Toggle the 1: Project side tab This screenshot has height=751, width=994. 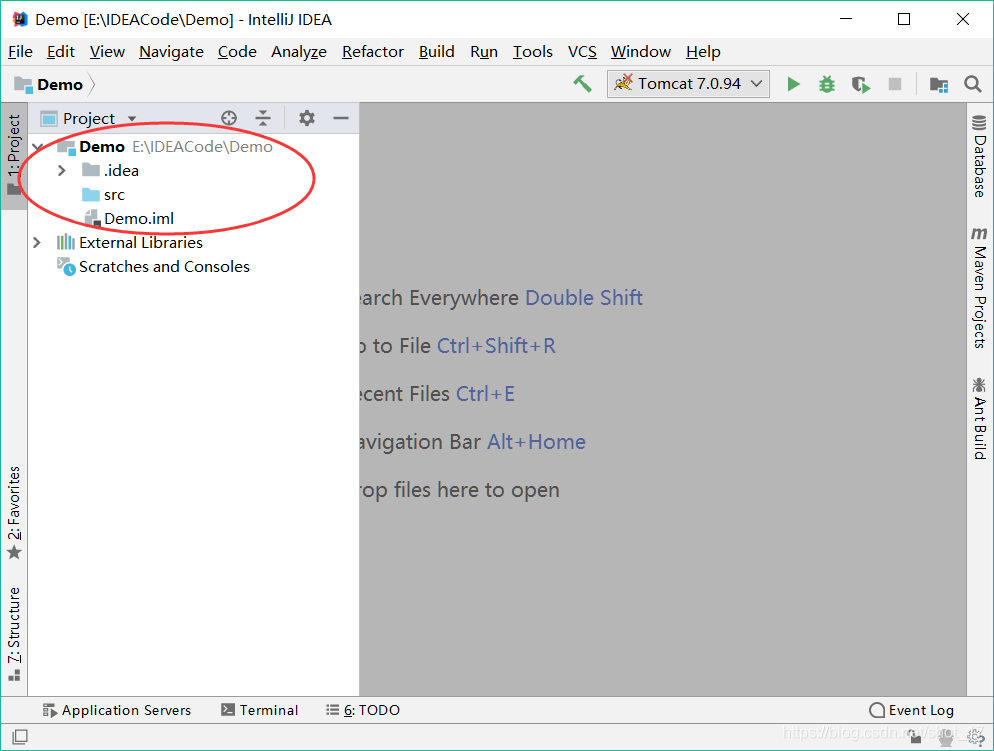[14, 155]
